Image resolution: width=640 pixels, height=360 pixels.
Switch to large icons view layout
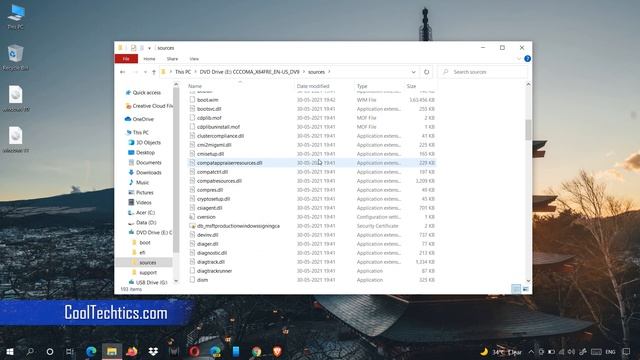click(526, 289)
